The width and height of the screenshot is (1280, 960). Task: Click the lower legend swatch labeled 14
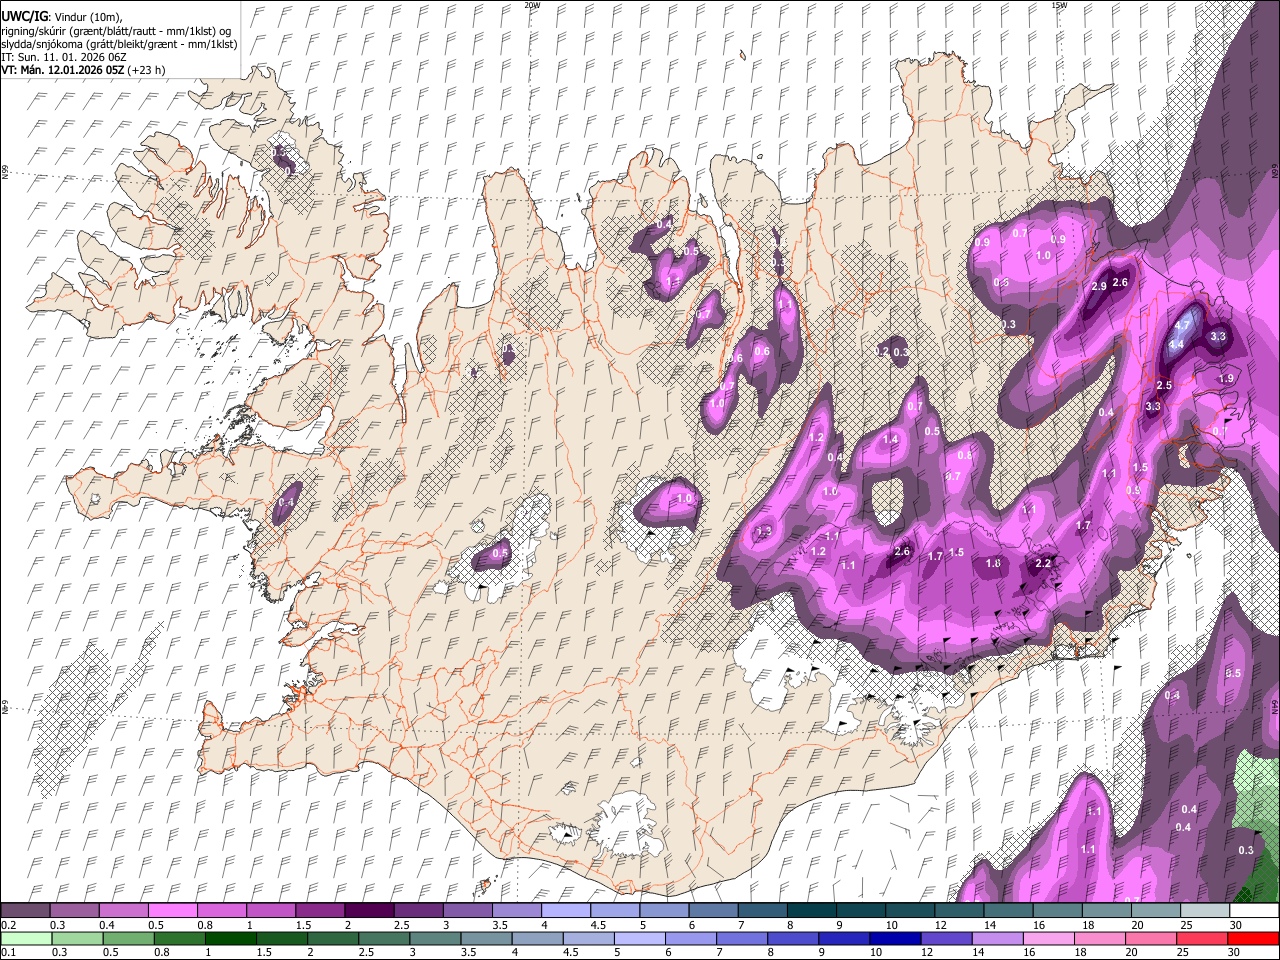[998, 938]
